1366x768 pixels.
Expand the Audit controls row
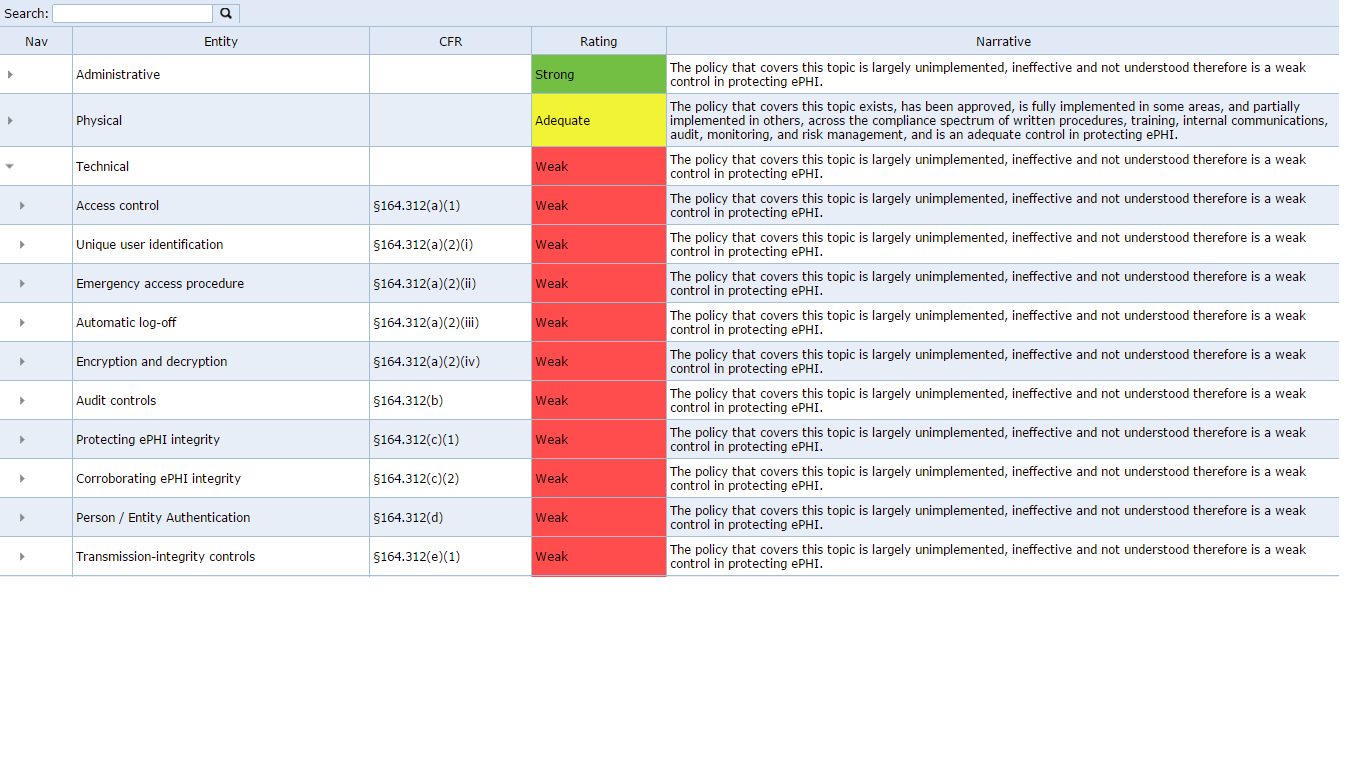[x=22, y=401]
